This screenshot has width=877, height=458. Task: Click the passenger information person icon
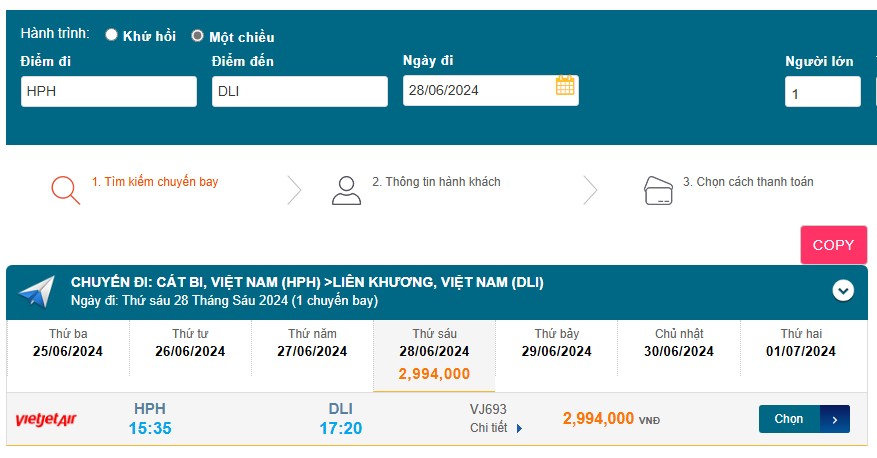346,190
